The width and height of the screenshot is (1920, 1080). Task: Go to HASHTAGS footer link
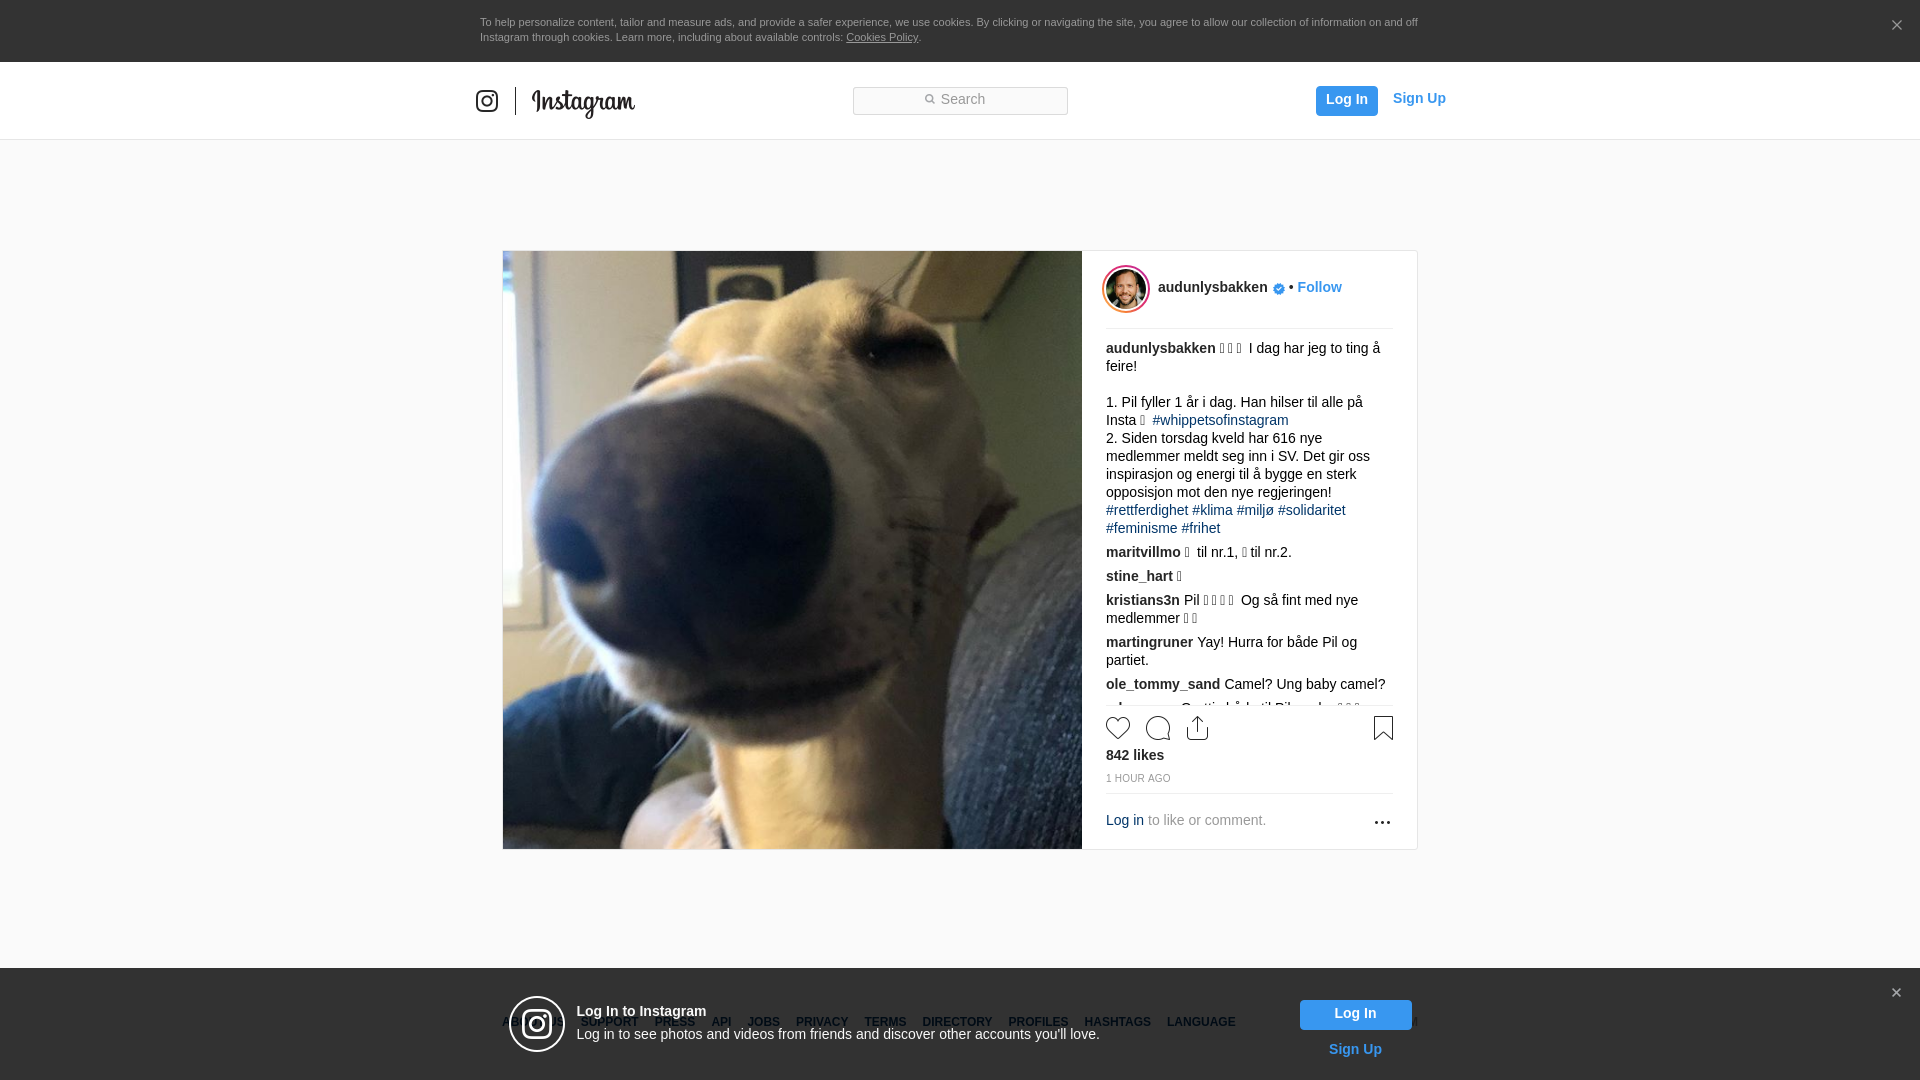(1117, 1022)
